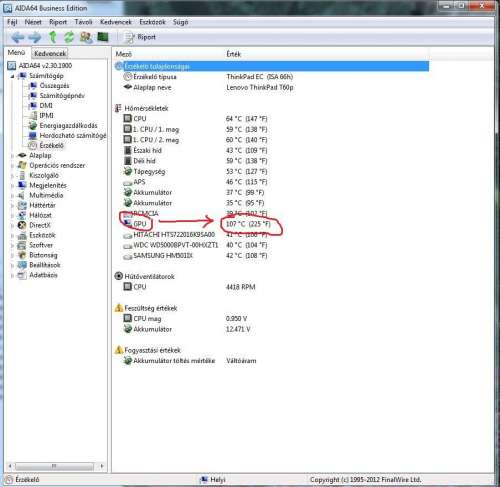
Task: Switch to the Menü tab
Action: [16, 53]
